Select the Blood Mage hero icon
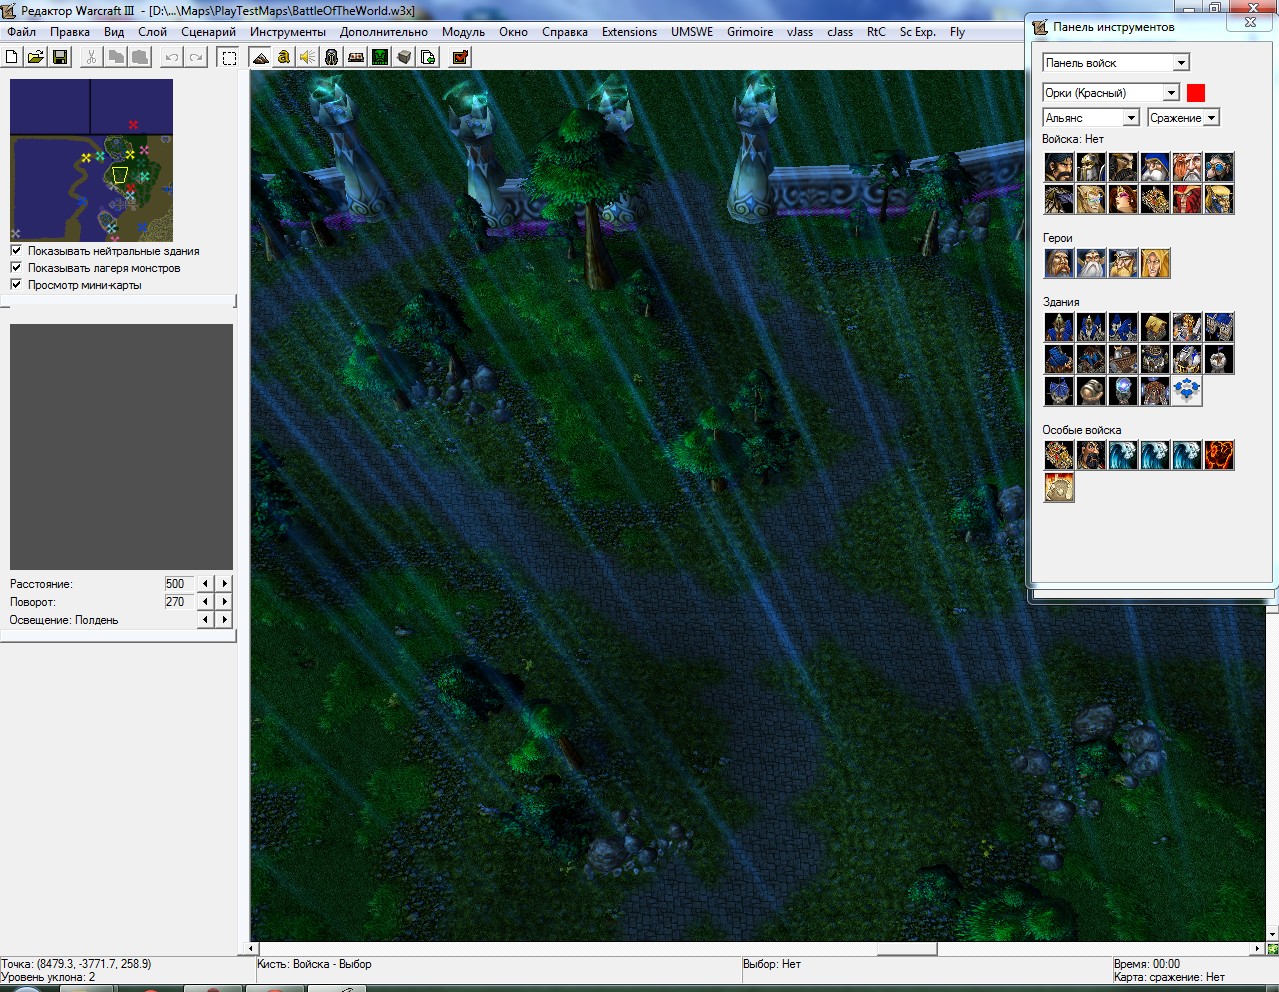This screenshot has width=1279, height=992. click(1155, 263)
